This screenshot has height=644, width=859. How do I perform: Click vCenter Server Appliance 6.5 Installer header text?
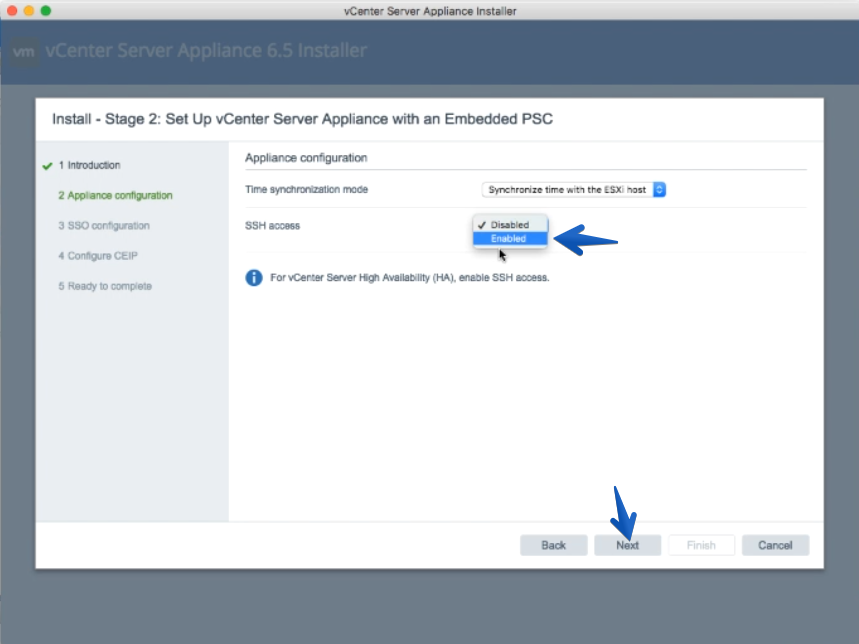click(206, 50)
